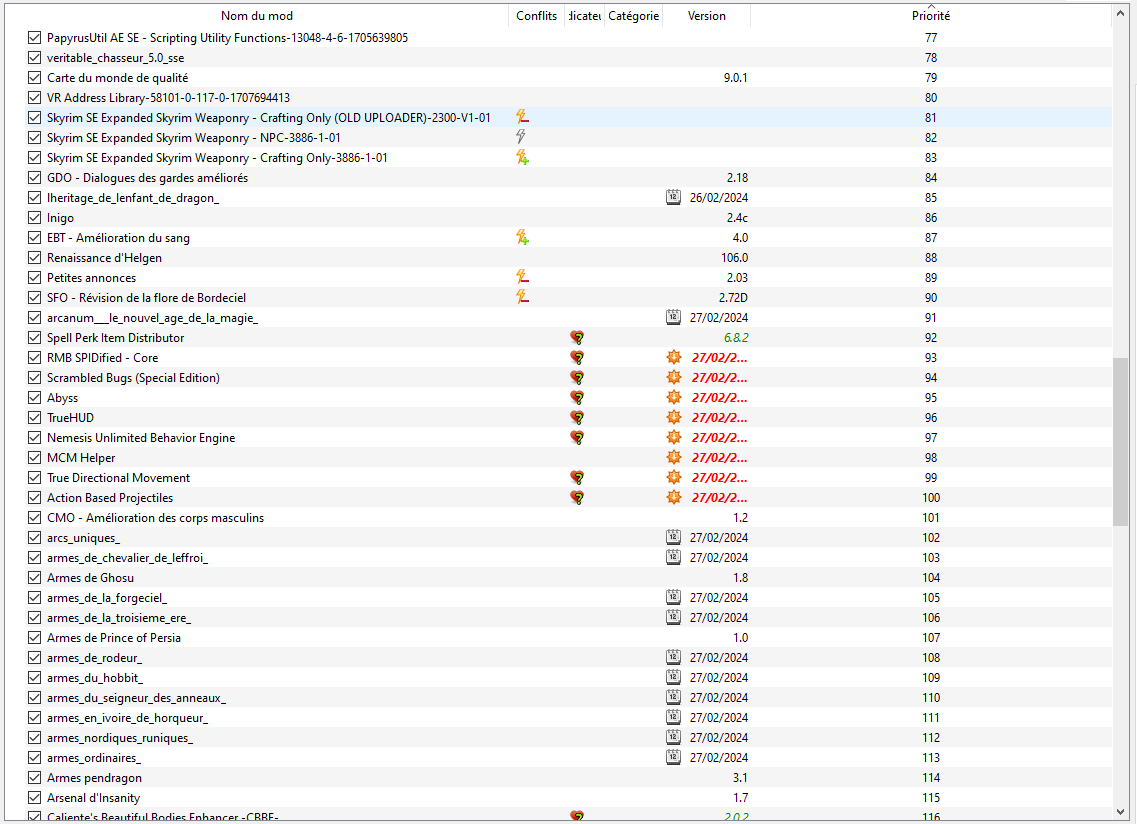This screenshot has width=1137, height=824.
Task: Click scrollbar down arrow at bottom
Action: click(1121, 812)
